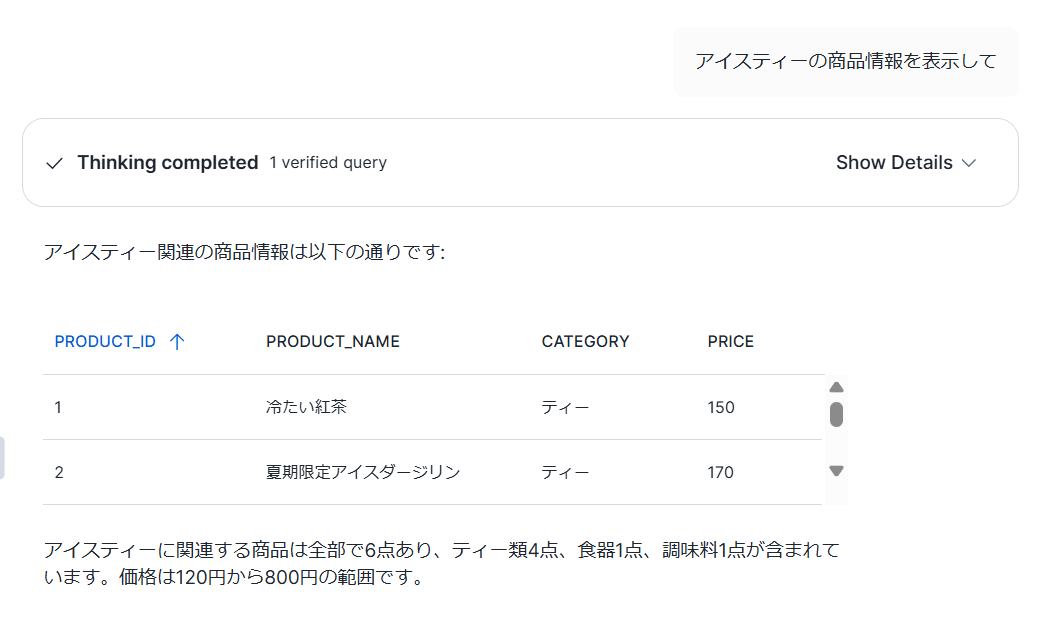Viewport: 1042px width, 622px height.
Task: Click the Show Details label
Action: [894, 163]
